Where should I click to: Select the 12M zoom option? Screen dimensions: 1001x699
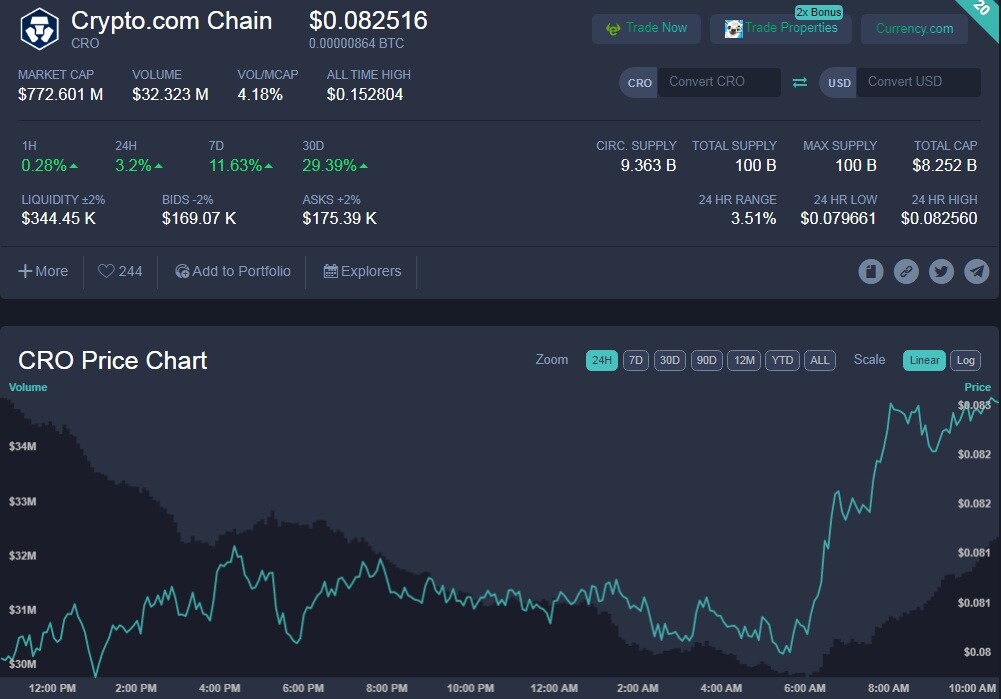tap(744, 360)
